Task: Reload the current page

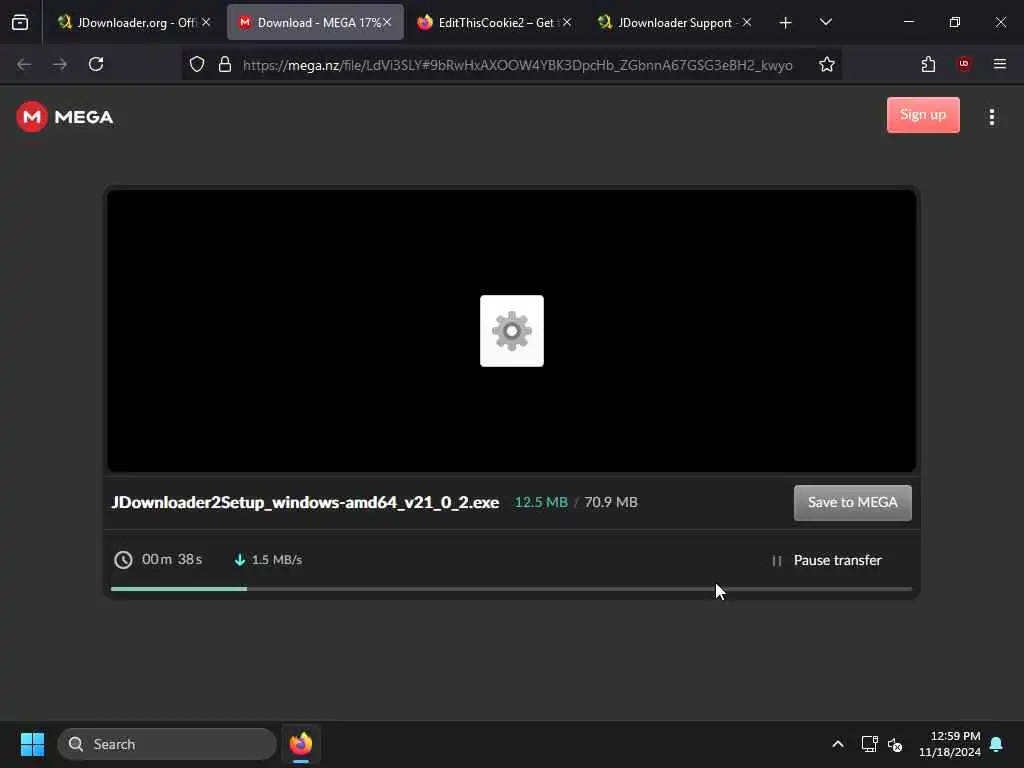Action: coord(96,64)
